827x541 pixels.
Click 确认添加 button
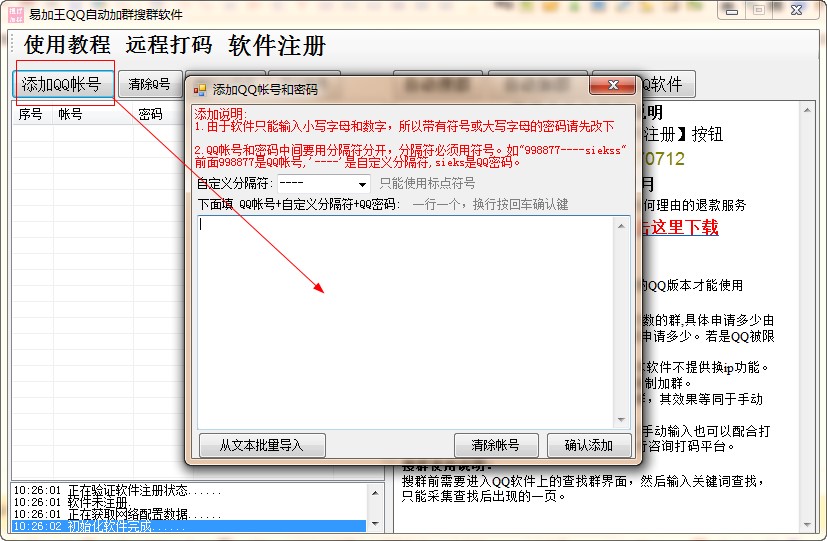pyautogui.click(x=589, y=445)
